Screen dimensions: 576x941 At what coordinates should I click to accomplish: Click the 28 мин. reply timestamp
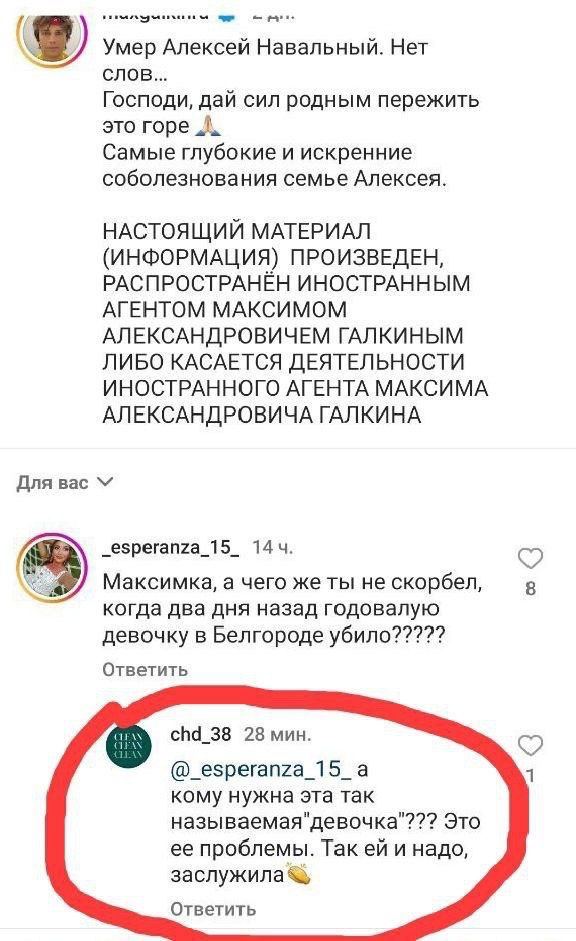[278, 734]
